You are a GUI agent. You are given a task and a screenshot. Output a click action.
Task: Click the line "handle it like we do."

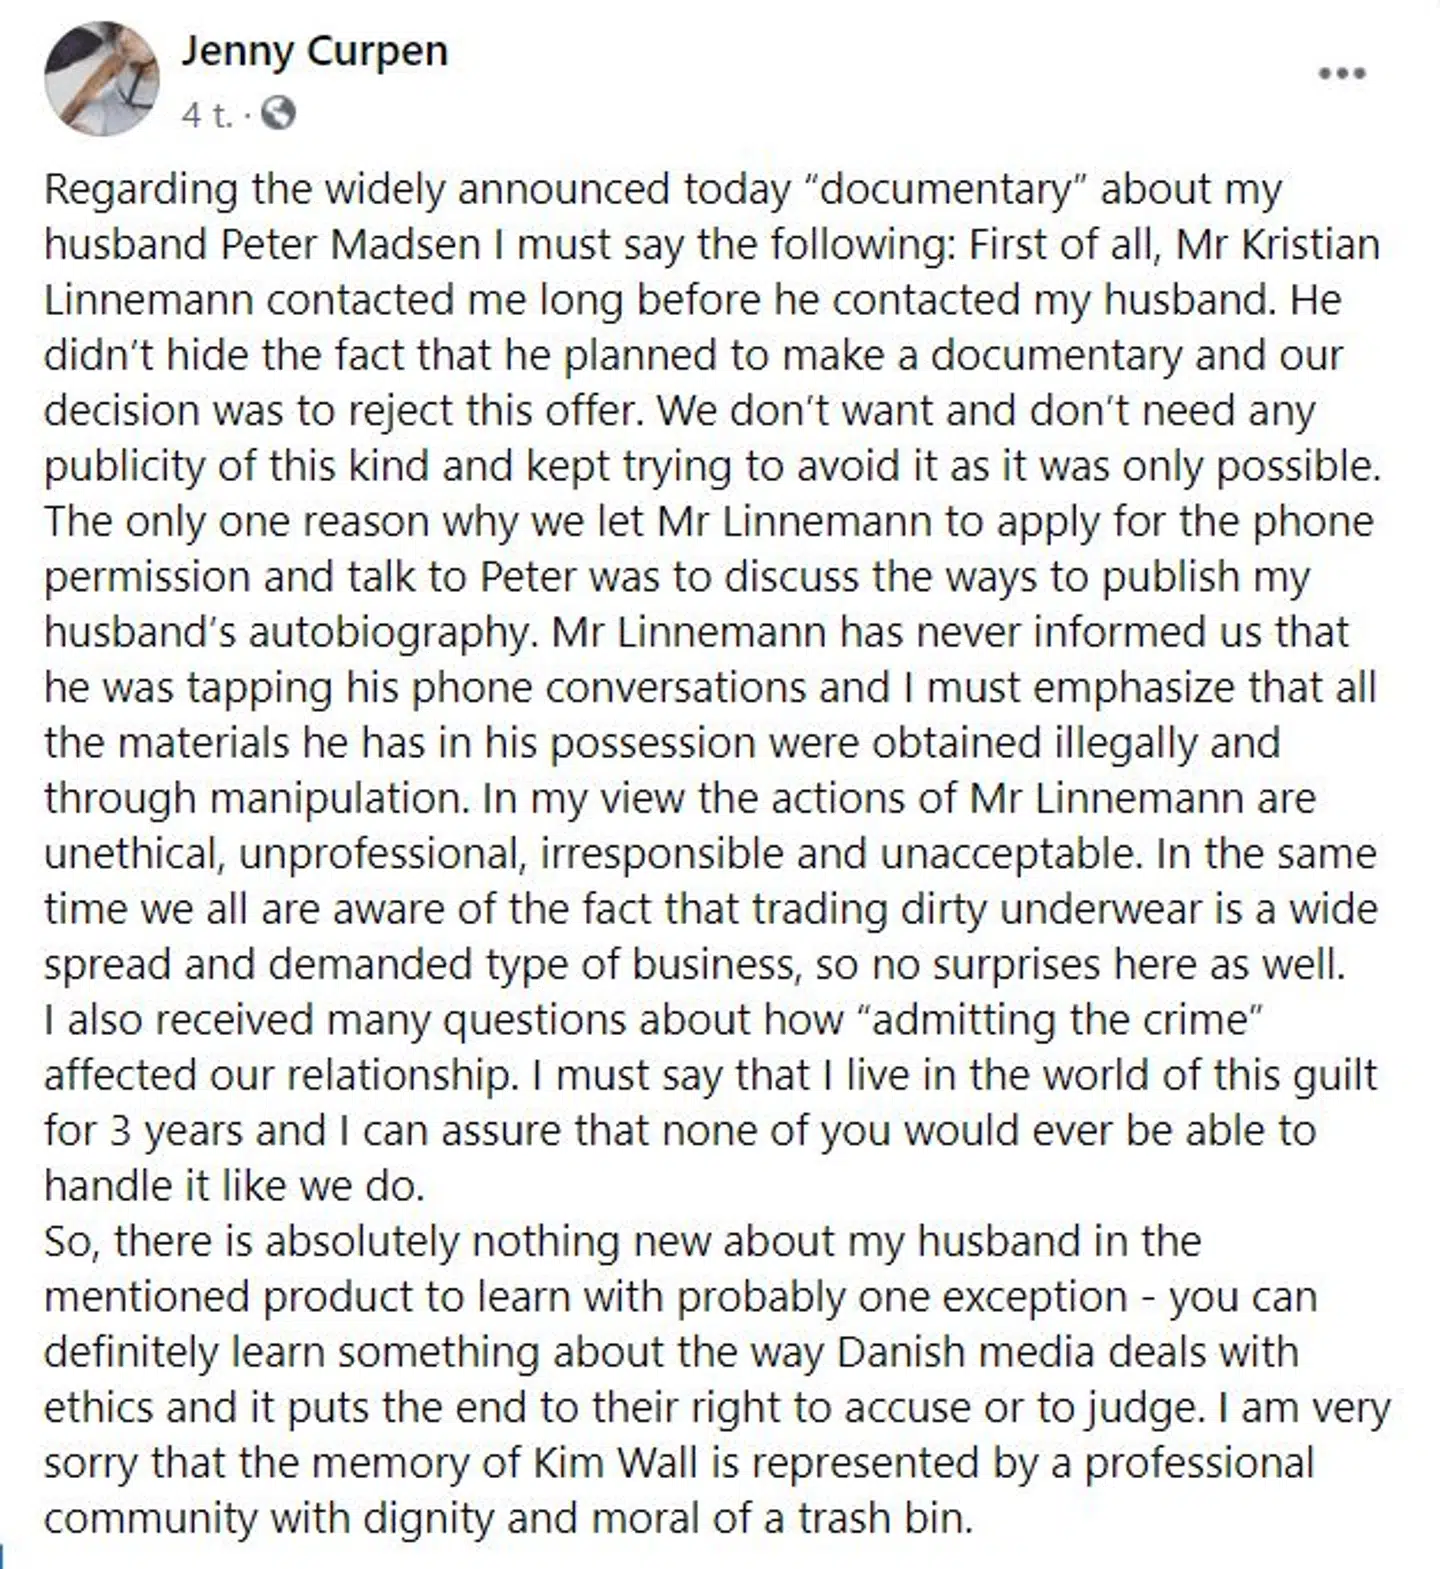point(235,1186)
